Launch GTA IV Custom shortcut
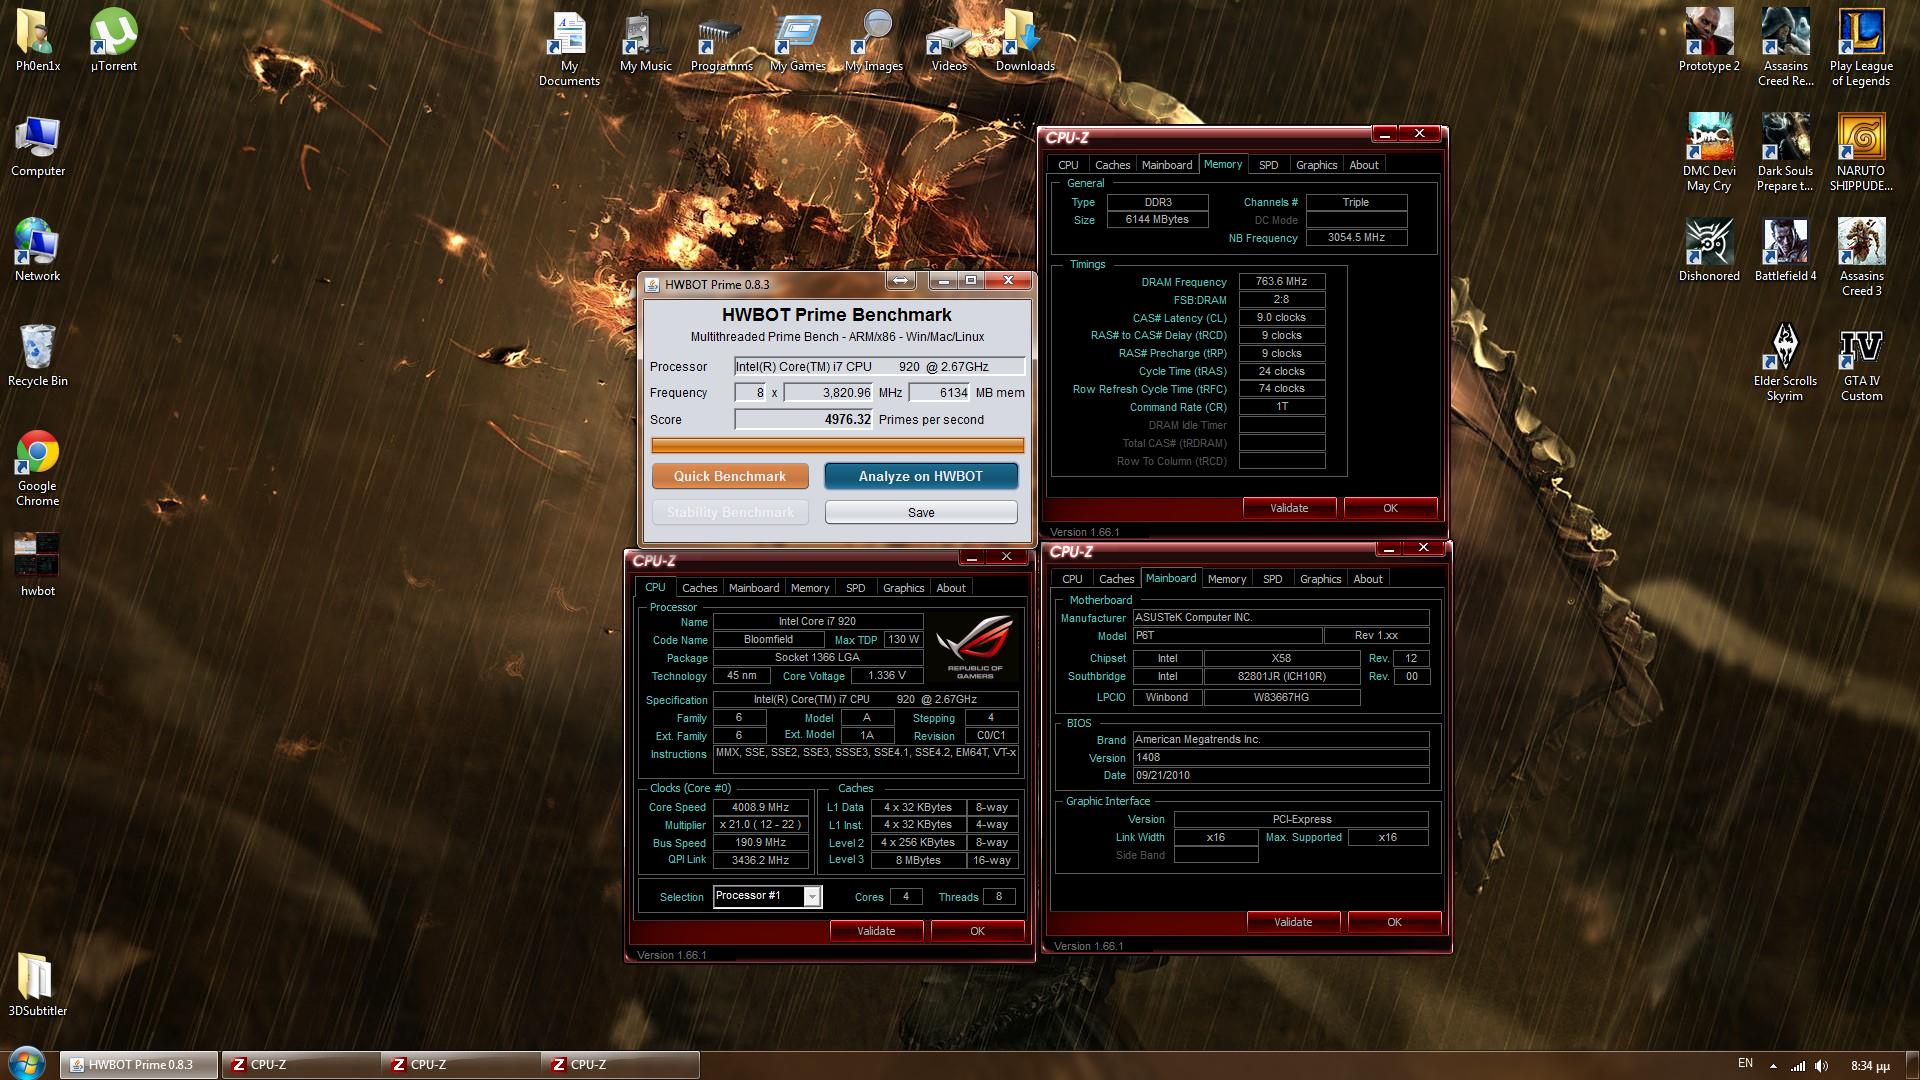Screen dimensions: 1920x1080 click(1861, 362)
